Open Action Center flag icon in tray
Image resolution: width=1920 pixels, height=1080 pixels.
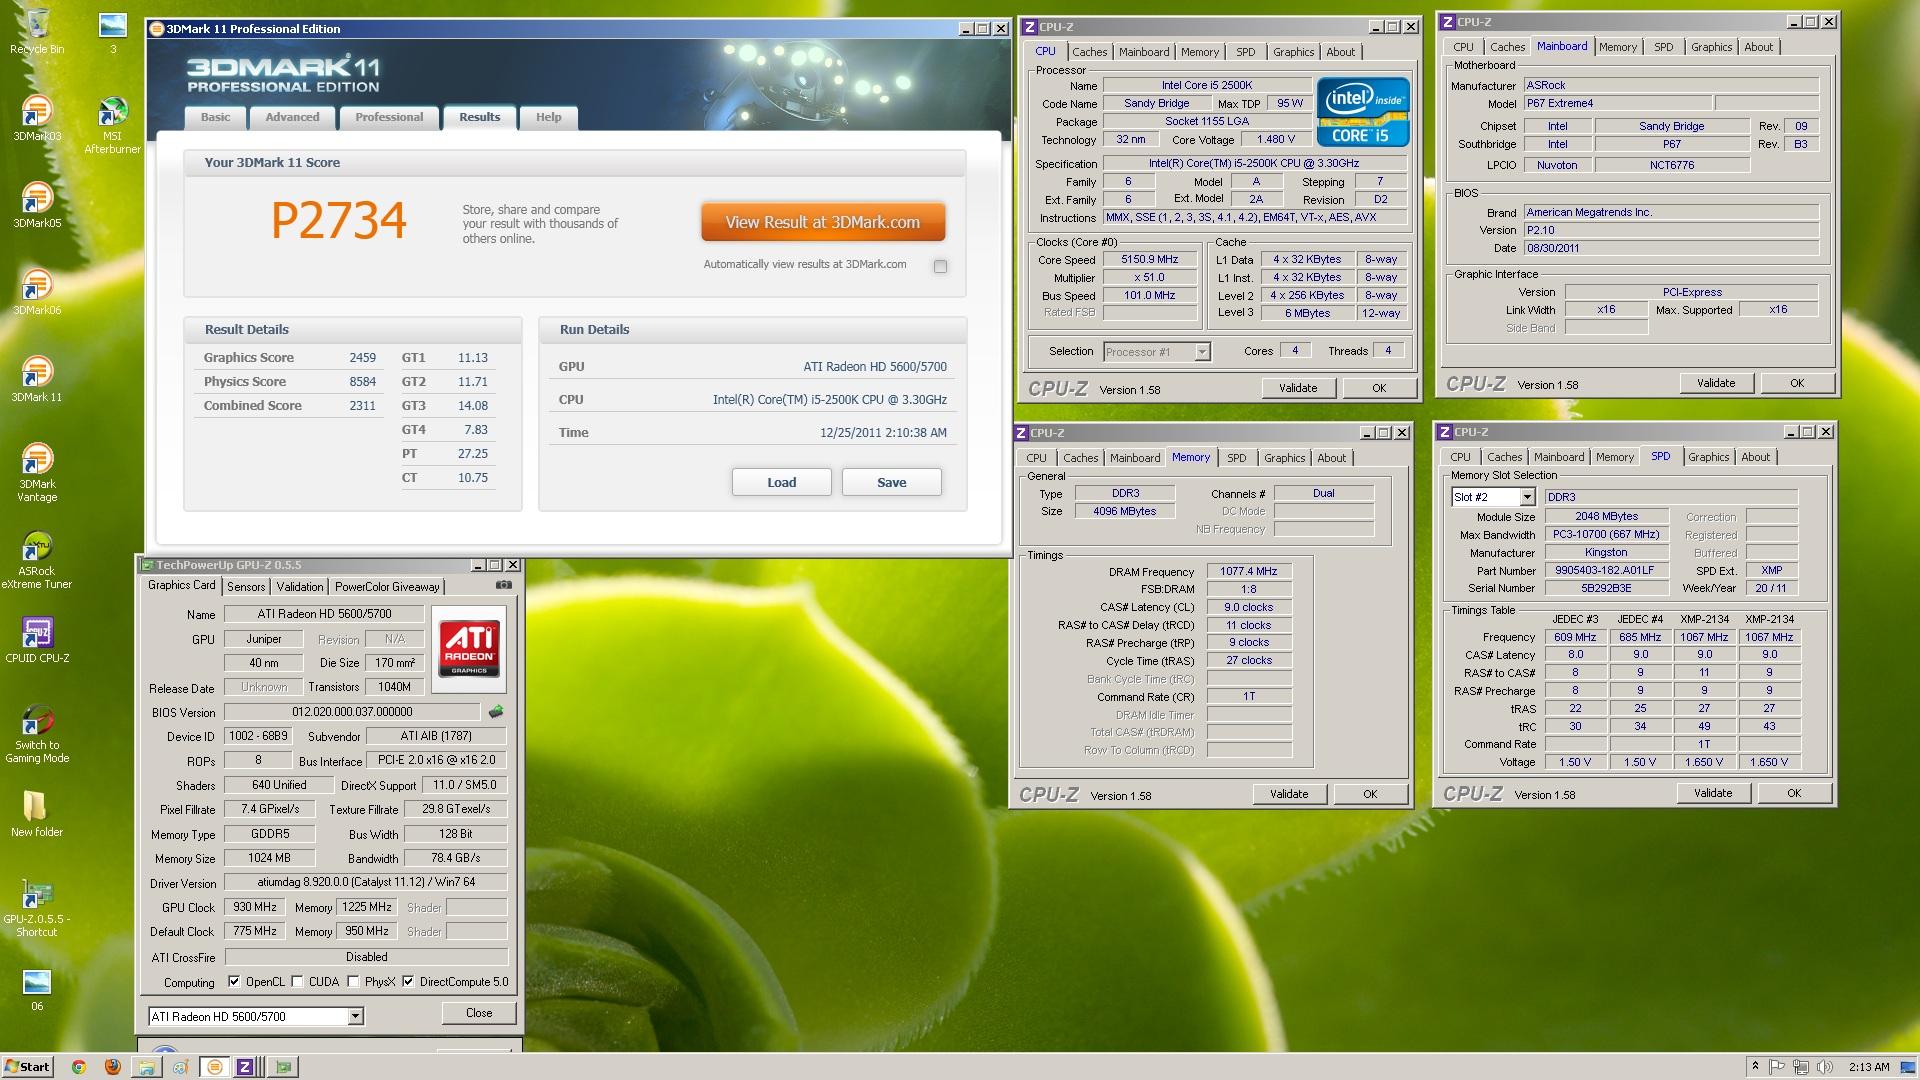[1777, 1067]
